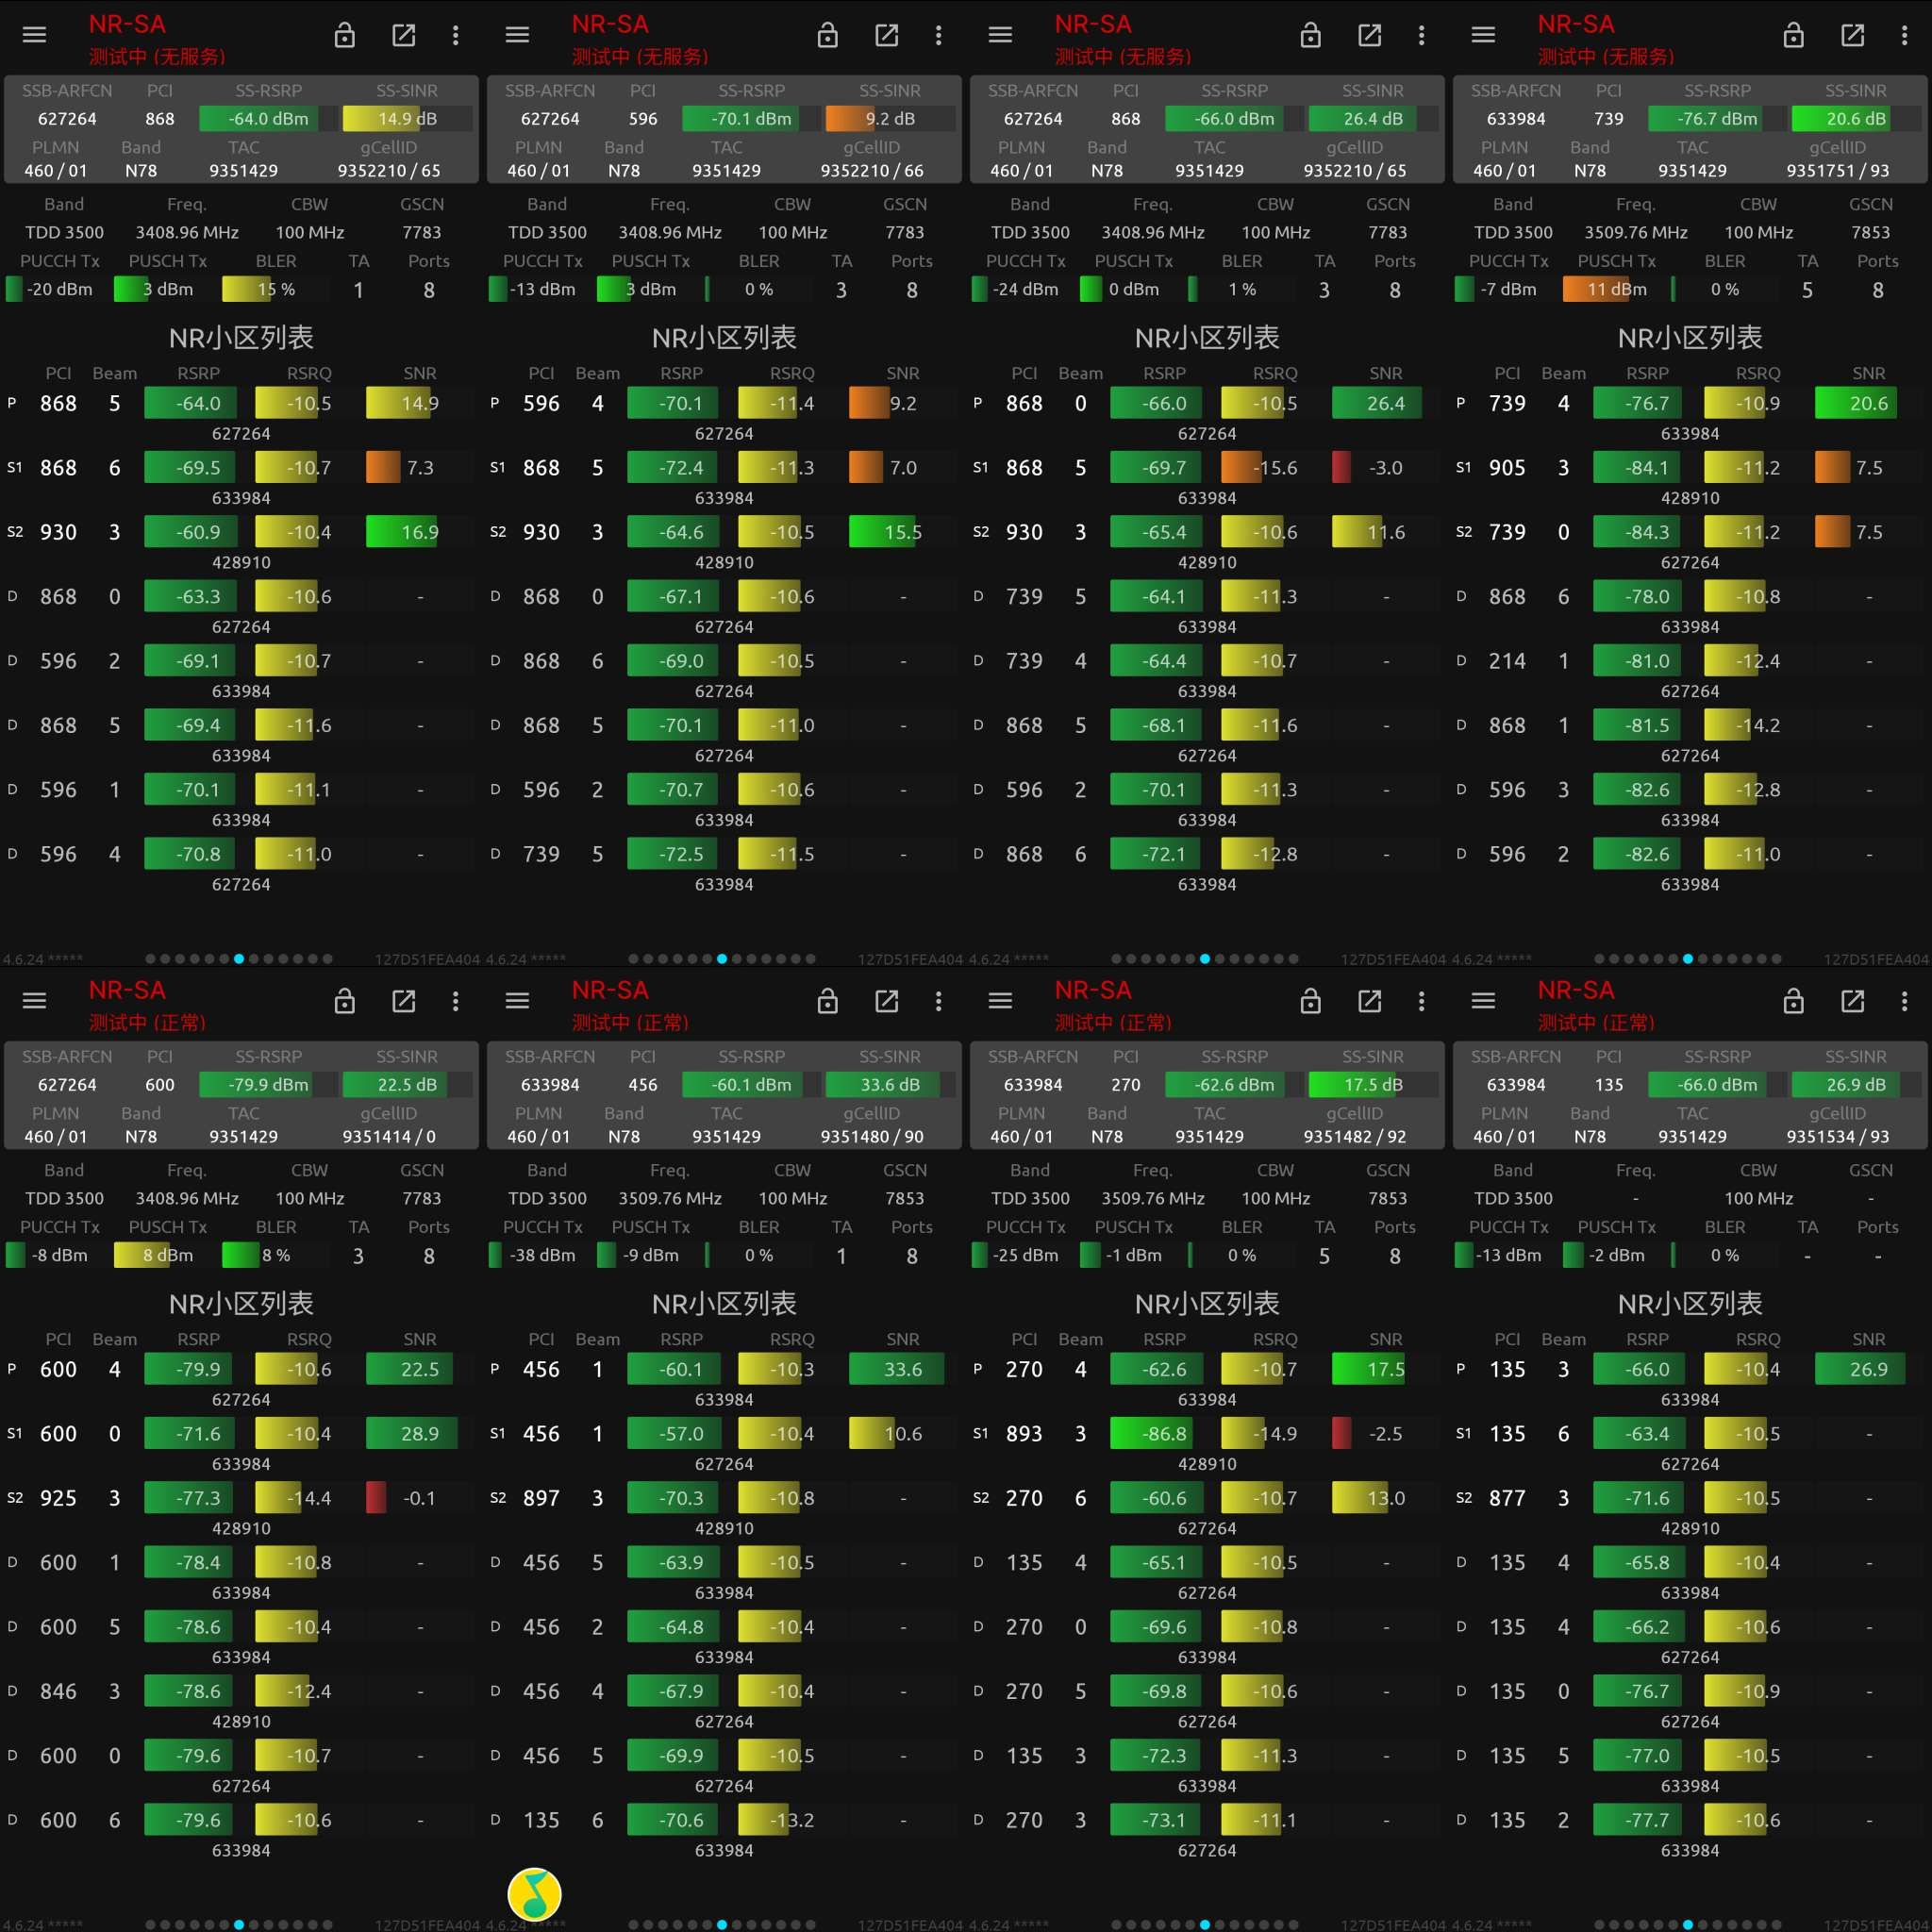Click gCellID value 9352210 / 66
Image resolution: width=1932 pixels, height=1932 pixels.
(x=872, y=171)
